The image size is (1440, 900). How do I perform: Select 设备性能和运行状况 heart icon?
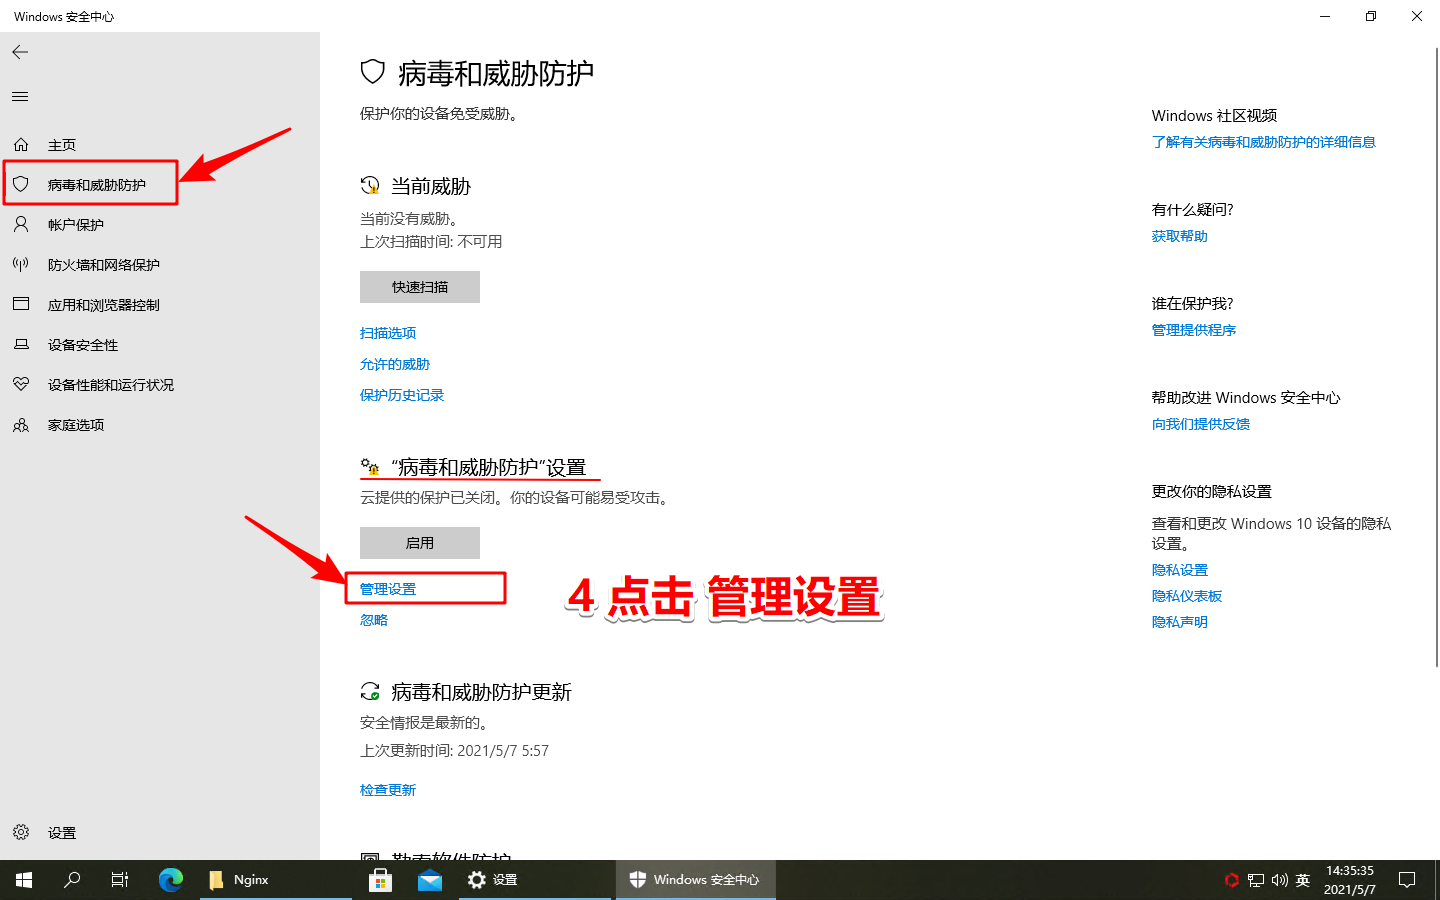tap(21, 384)
